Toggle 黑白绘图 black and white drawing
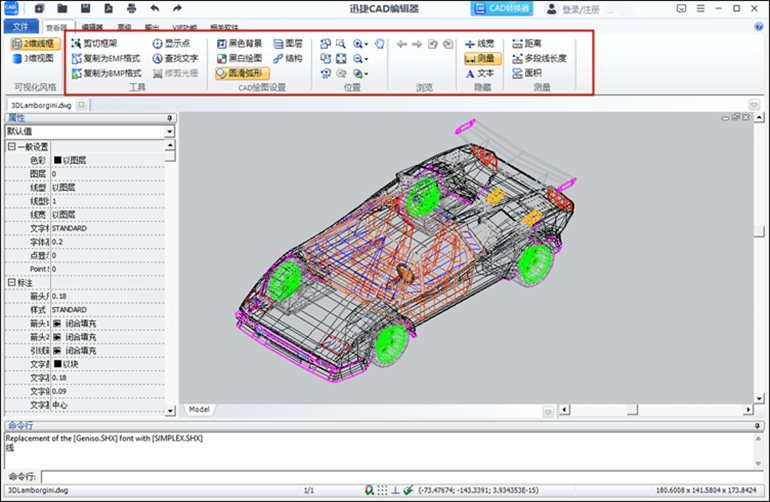770x502 pixels. (x=240, y=58)
